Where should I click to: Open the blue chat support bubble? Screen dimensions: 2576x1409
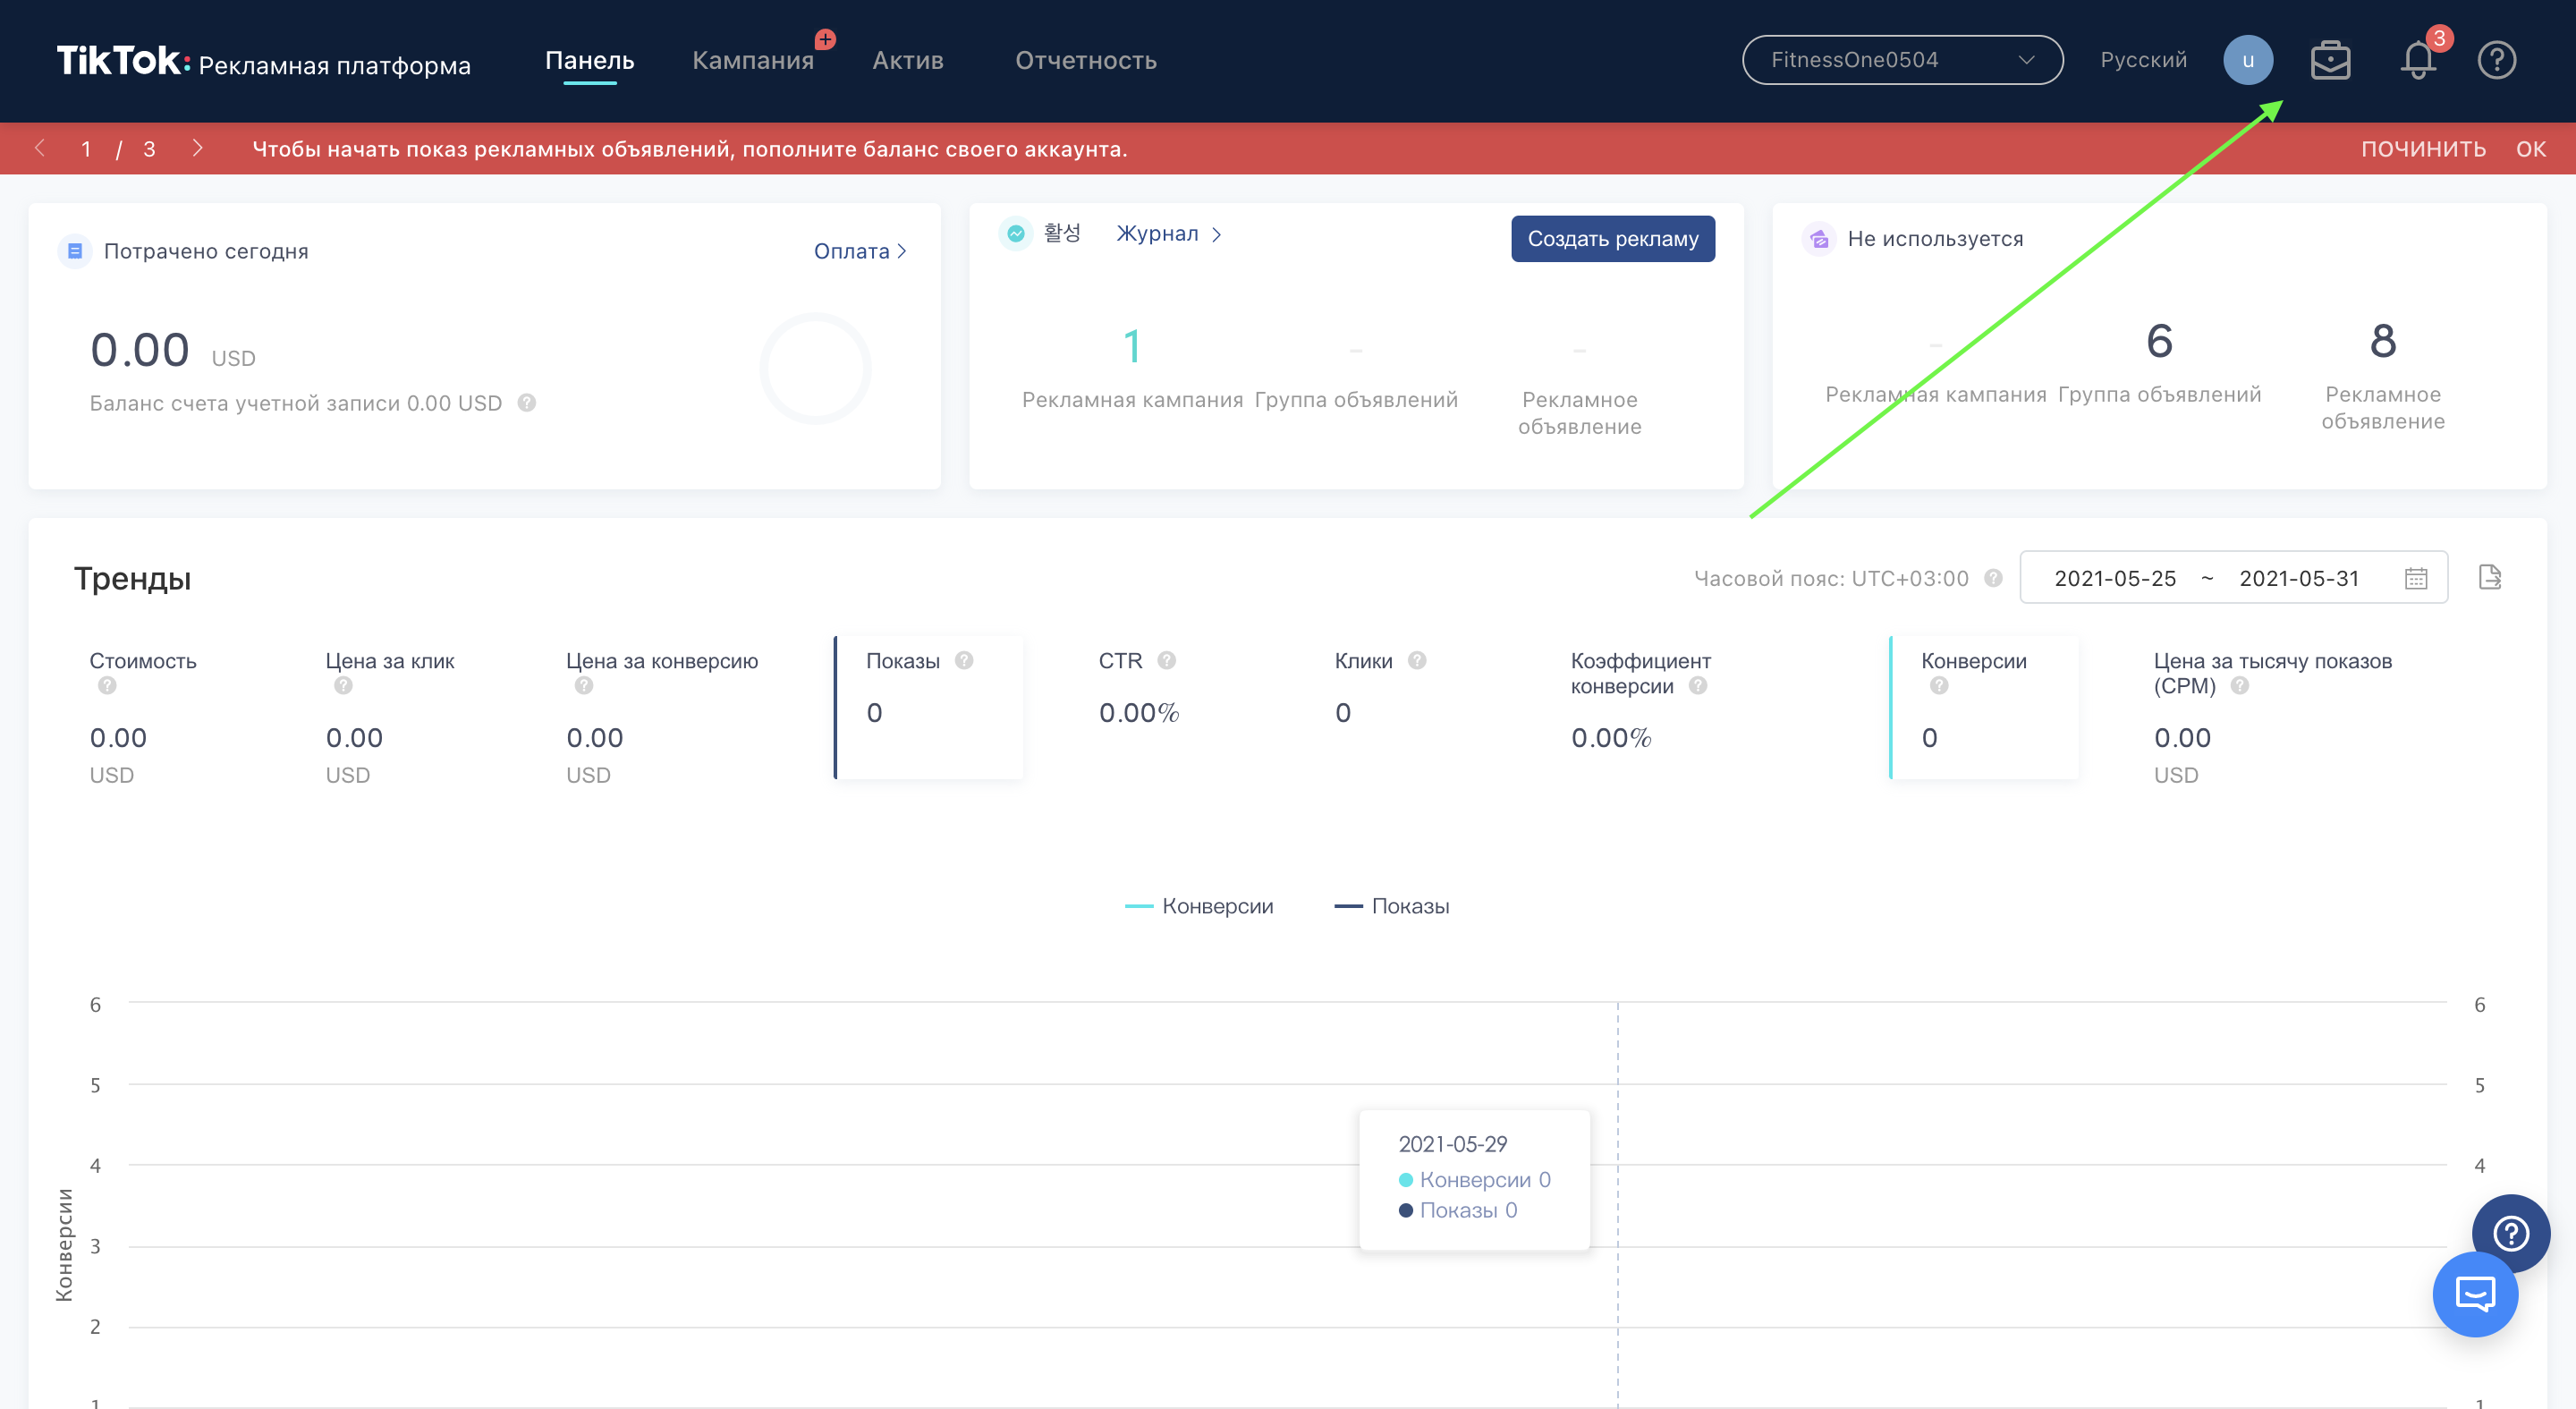coord(2475,1295)
